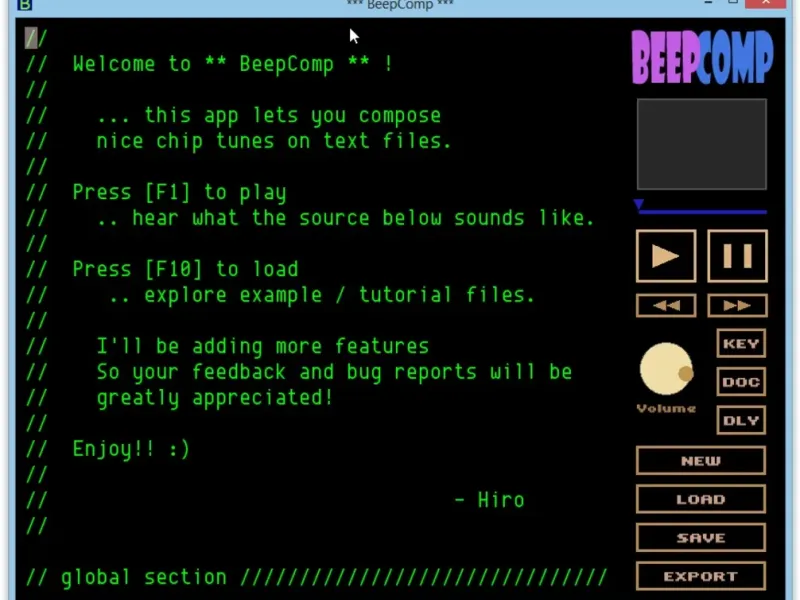Fast forward with the double-right arrows
Image resolution: width=800 pixels, height=600 pixels.
(737, 306)
